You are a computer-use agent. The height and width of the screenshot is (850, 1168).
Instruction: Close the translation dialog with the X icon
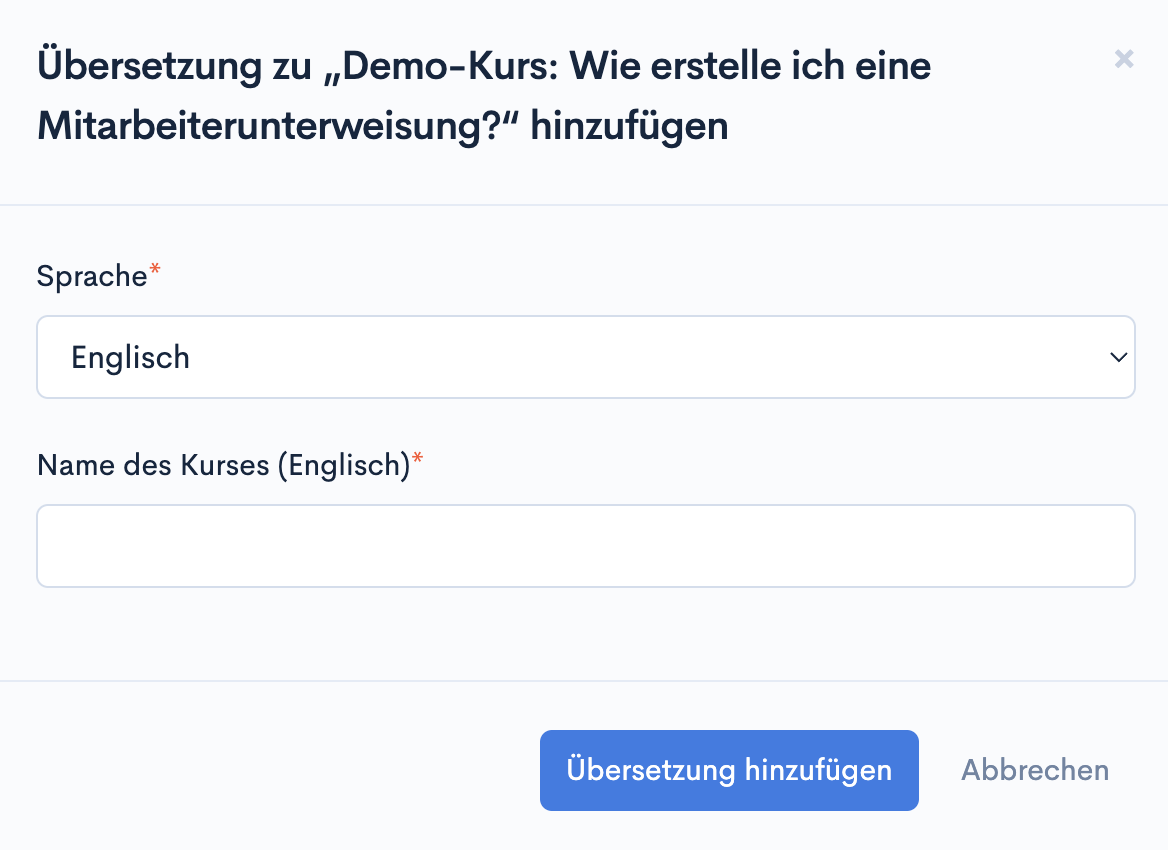click(1124, 59)
